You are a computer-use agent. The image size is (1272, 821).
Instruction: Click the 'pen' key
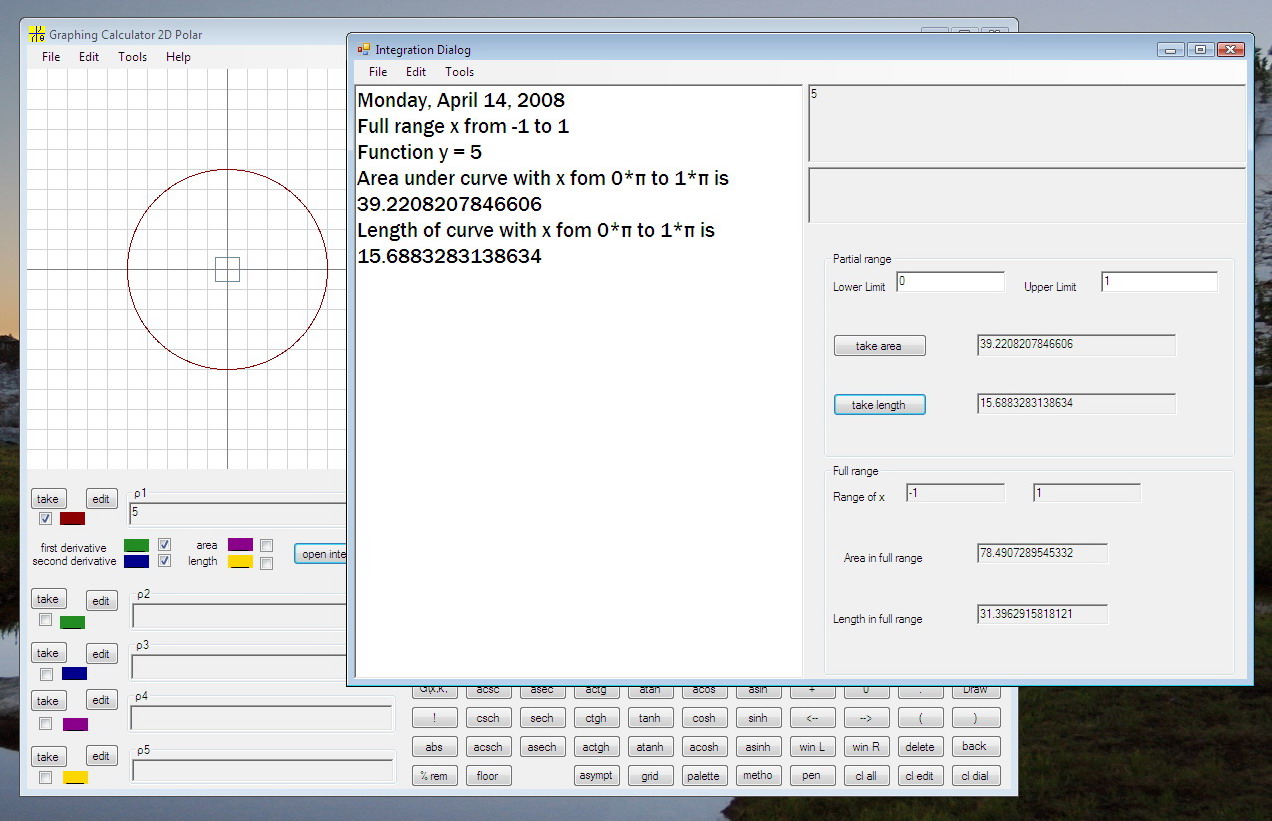click(812, 776)
